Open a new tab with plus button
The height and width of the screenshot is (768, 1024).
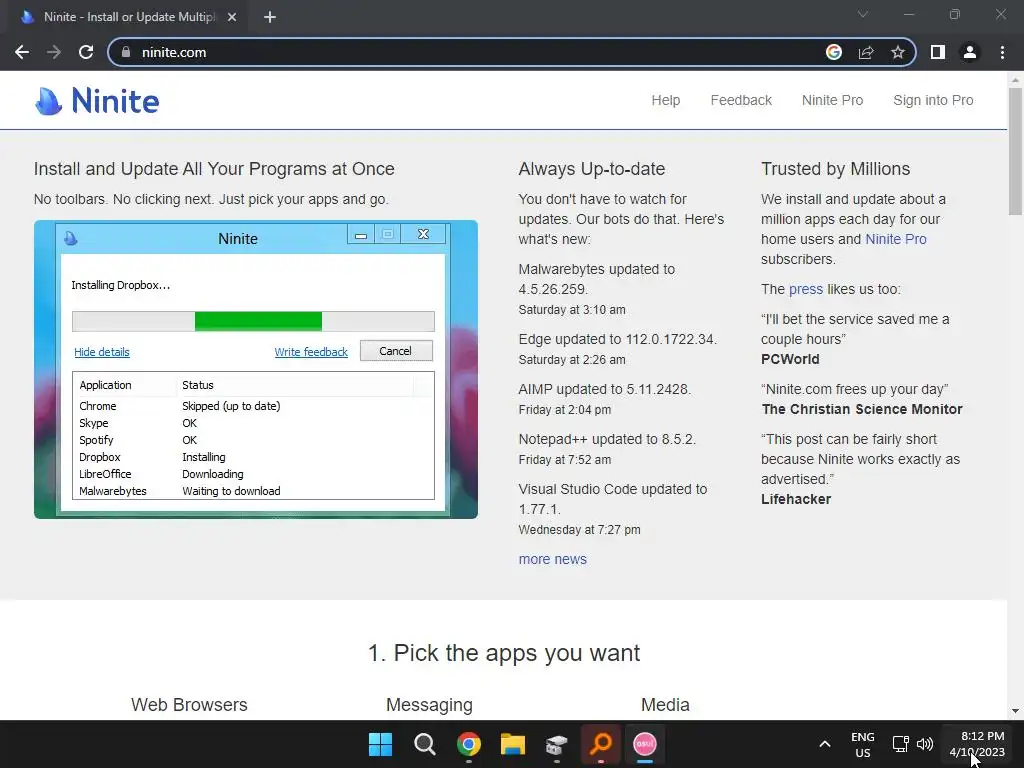pyautogui.click(x=270, y=17)
